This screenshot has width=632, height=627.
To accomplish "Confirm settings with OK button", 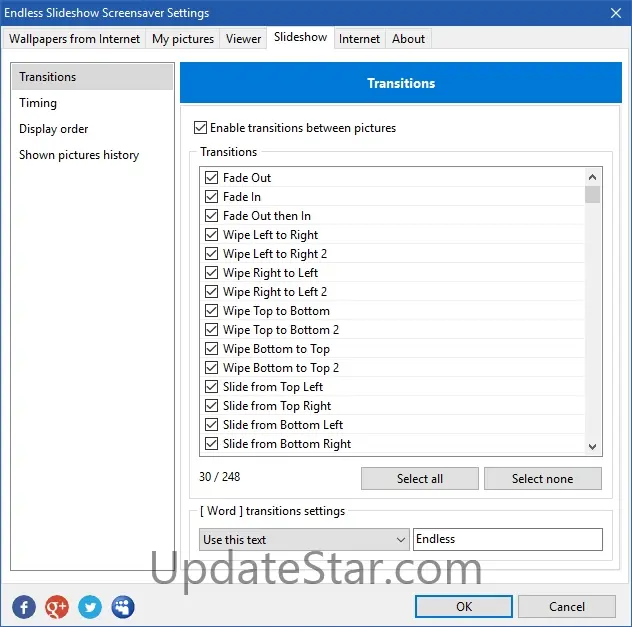I will [464, 606].
